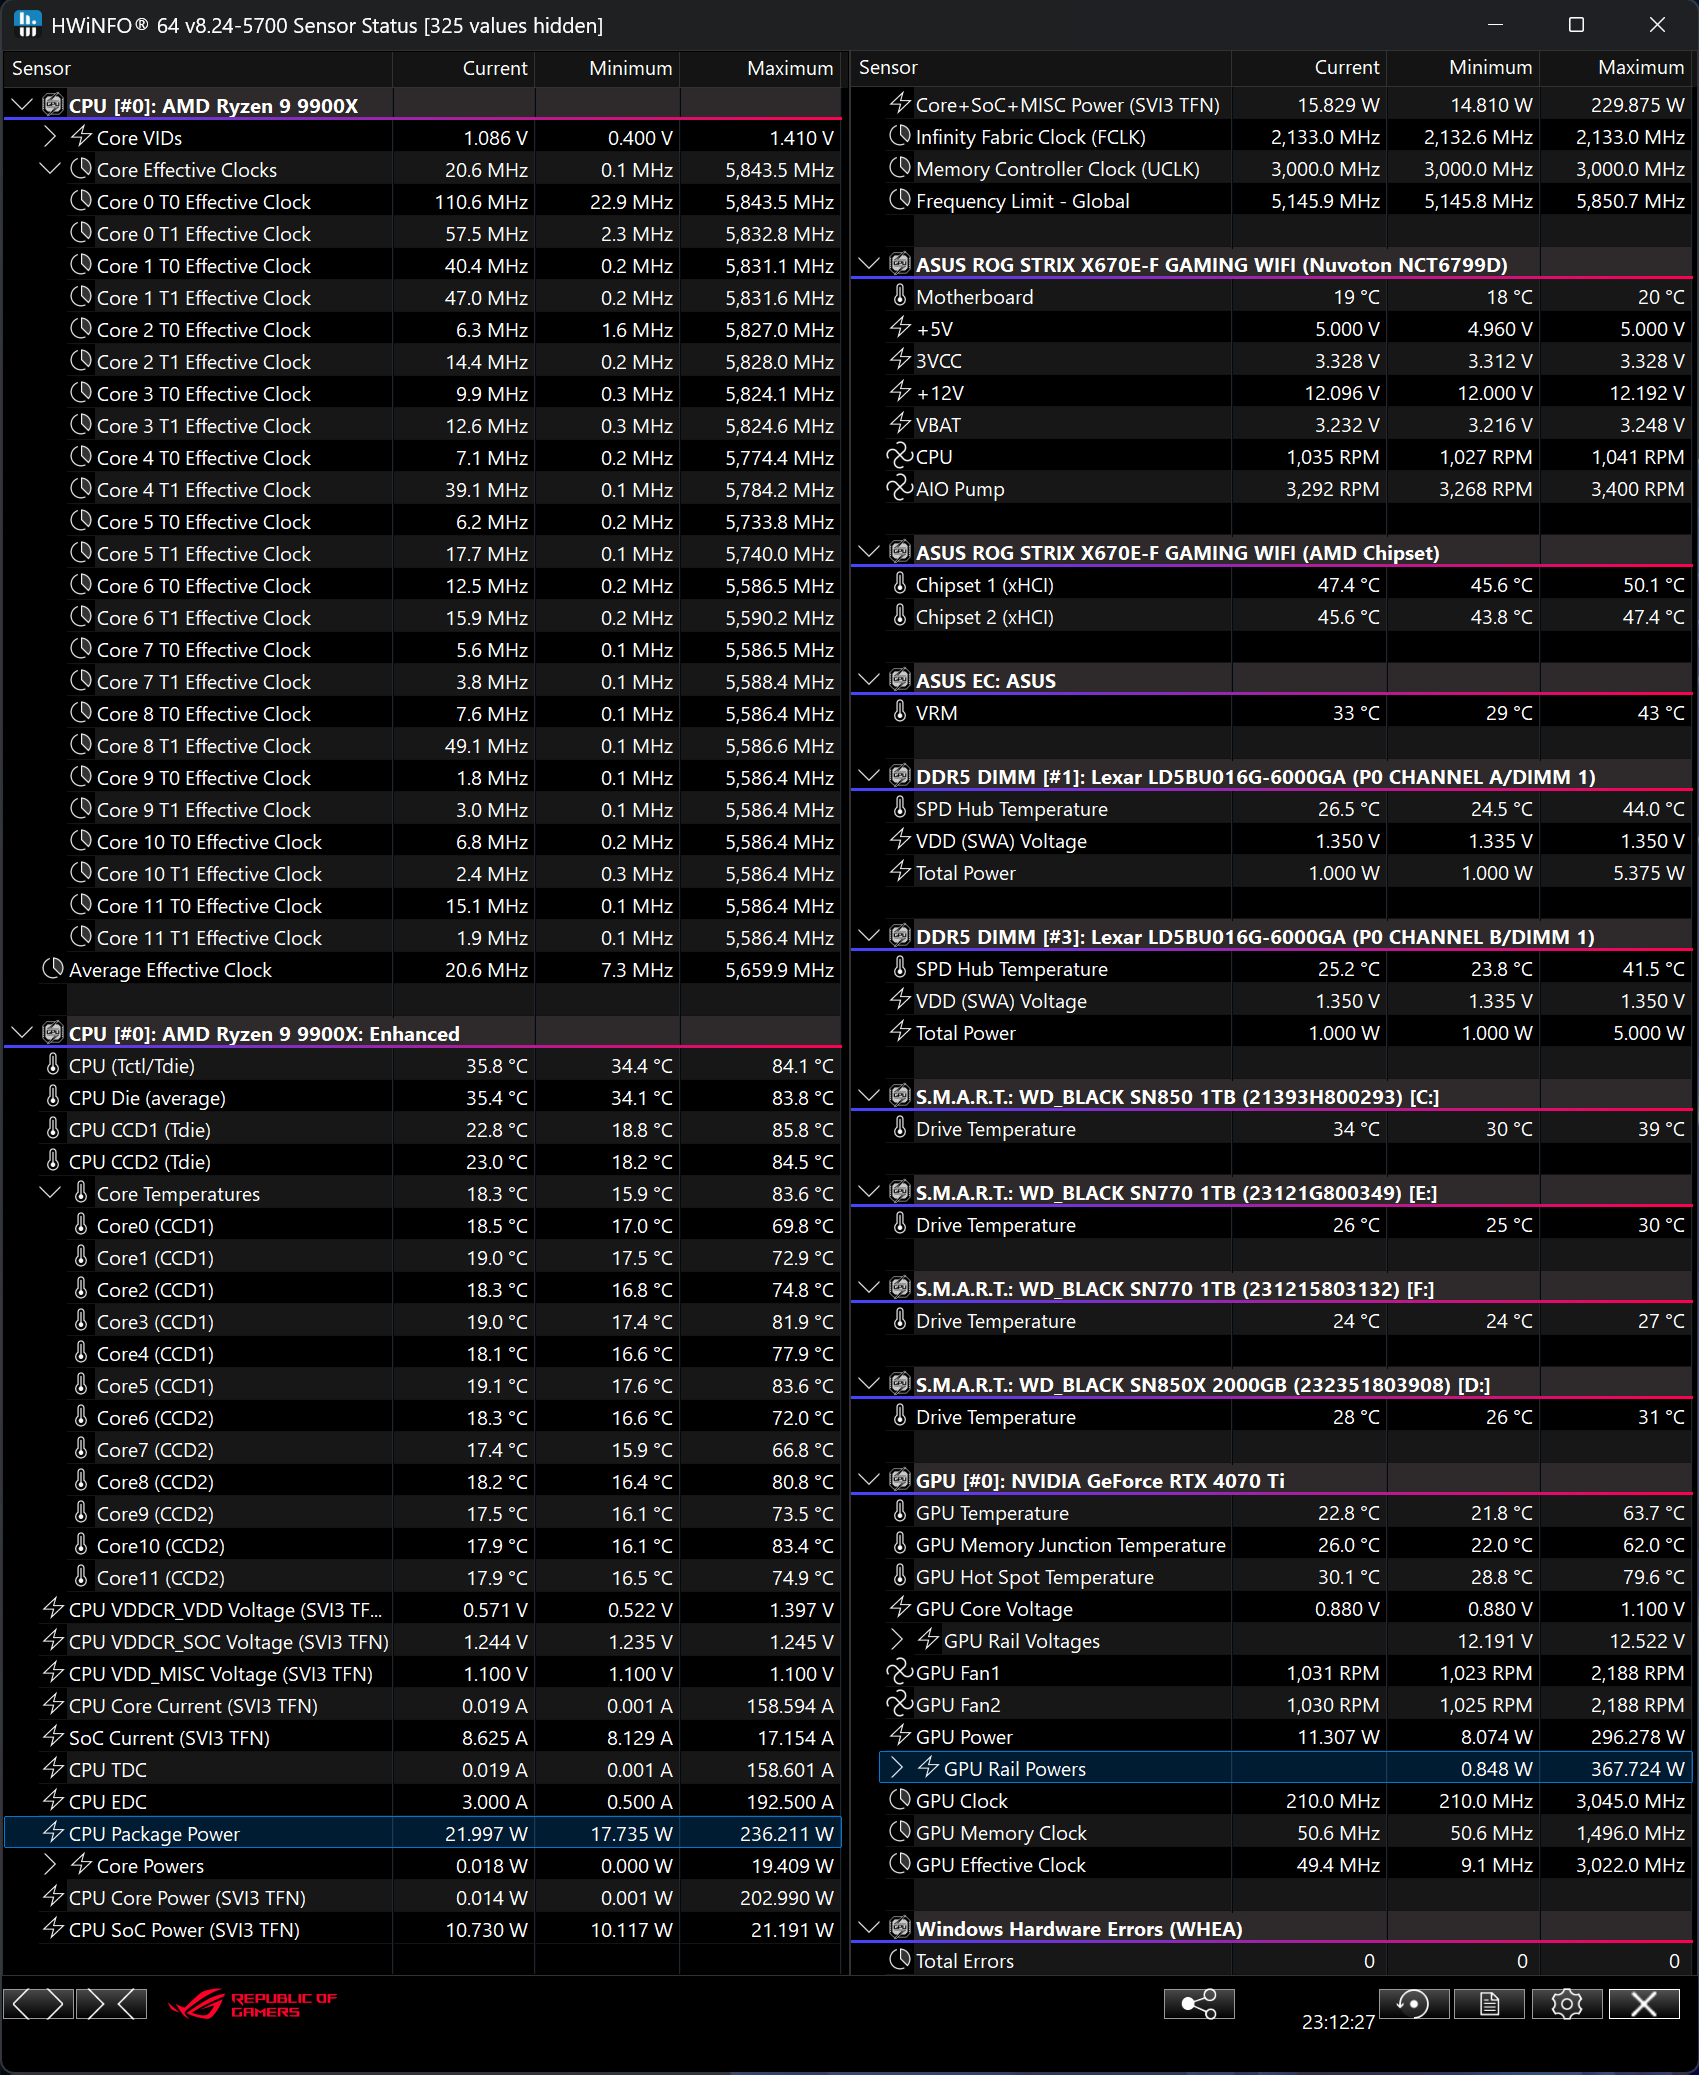Screen dimensions: 1699x2075
Task: Click the thermometer icon beside GPU Hot Spot Temperature
Action: pyautogui.click(x=900, y=1576)
